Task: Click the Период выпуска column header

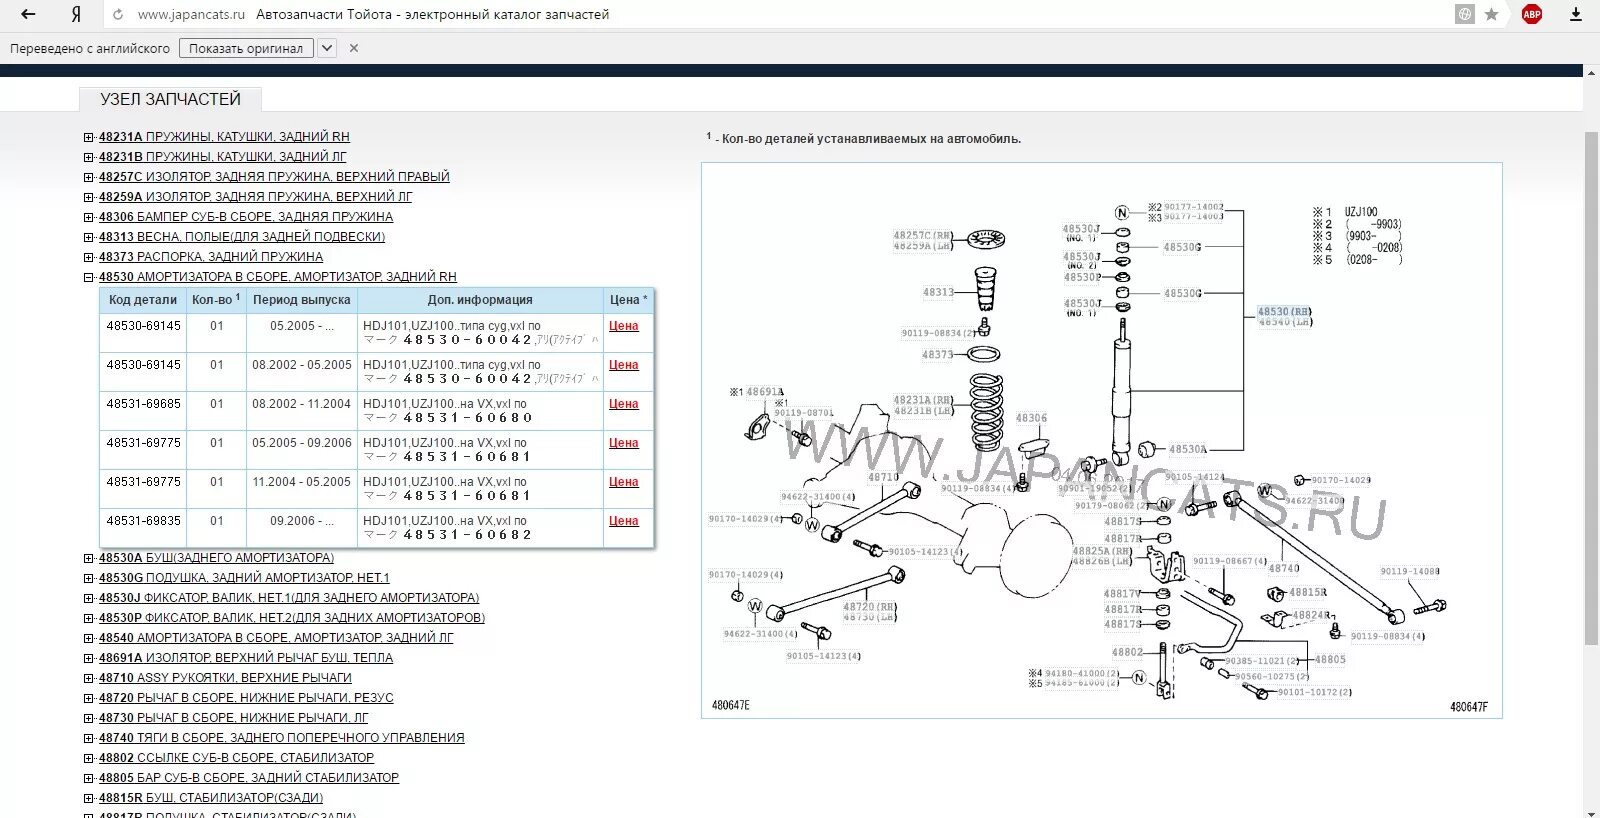Action: pyautogui.click(x=302, y=300)
